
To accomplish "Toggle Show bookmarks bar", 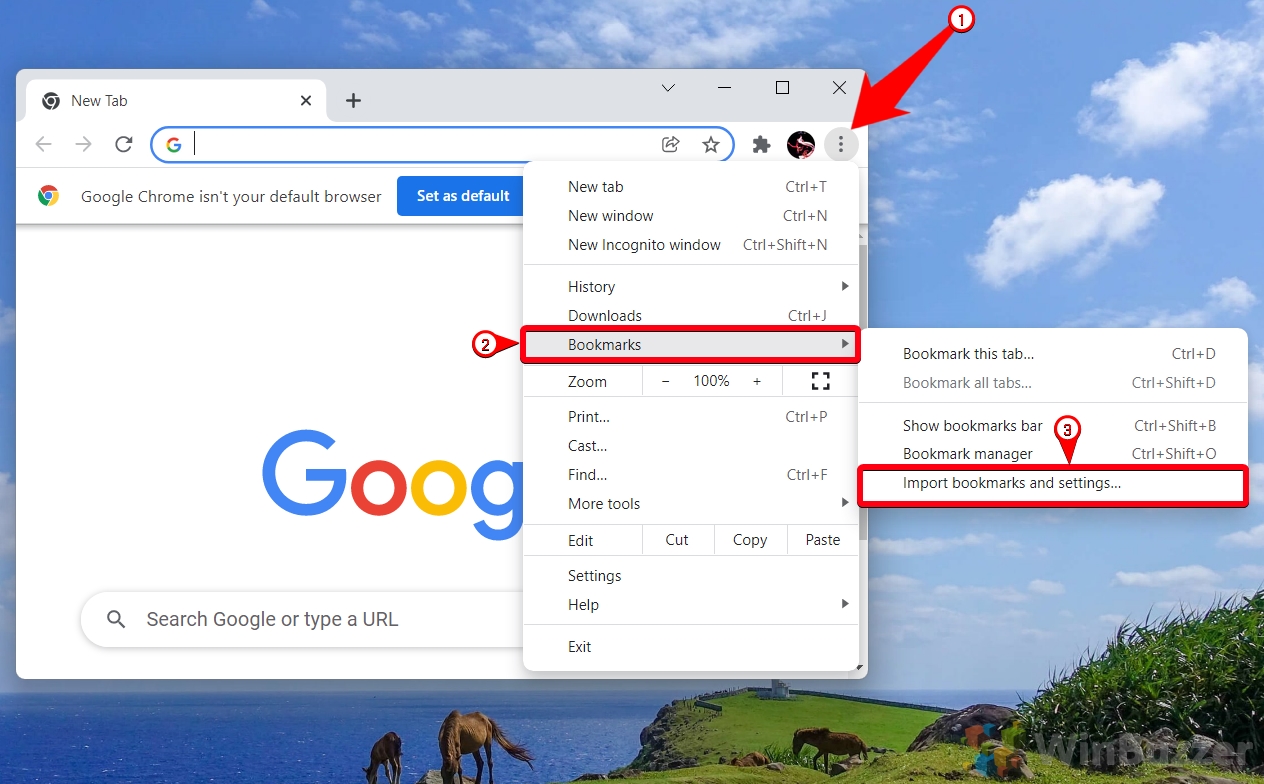I will pos(971,425).
